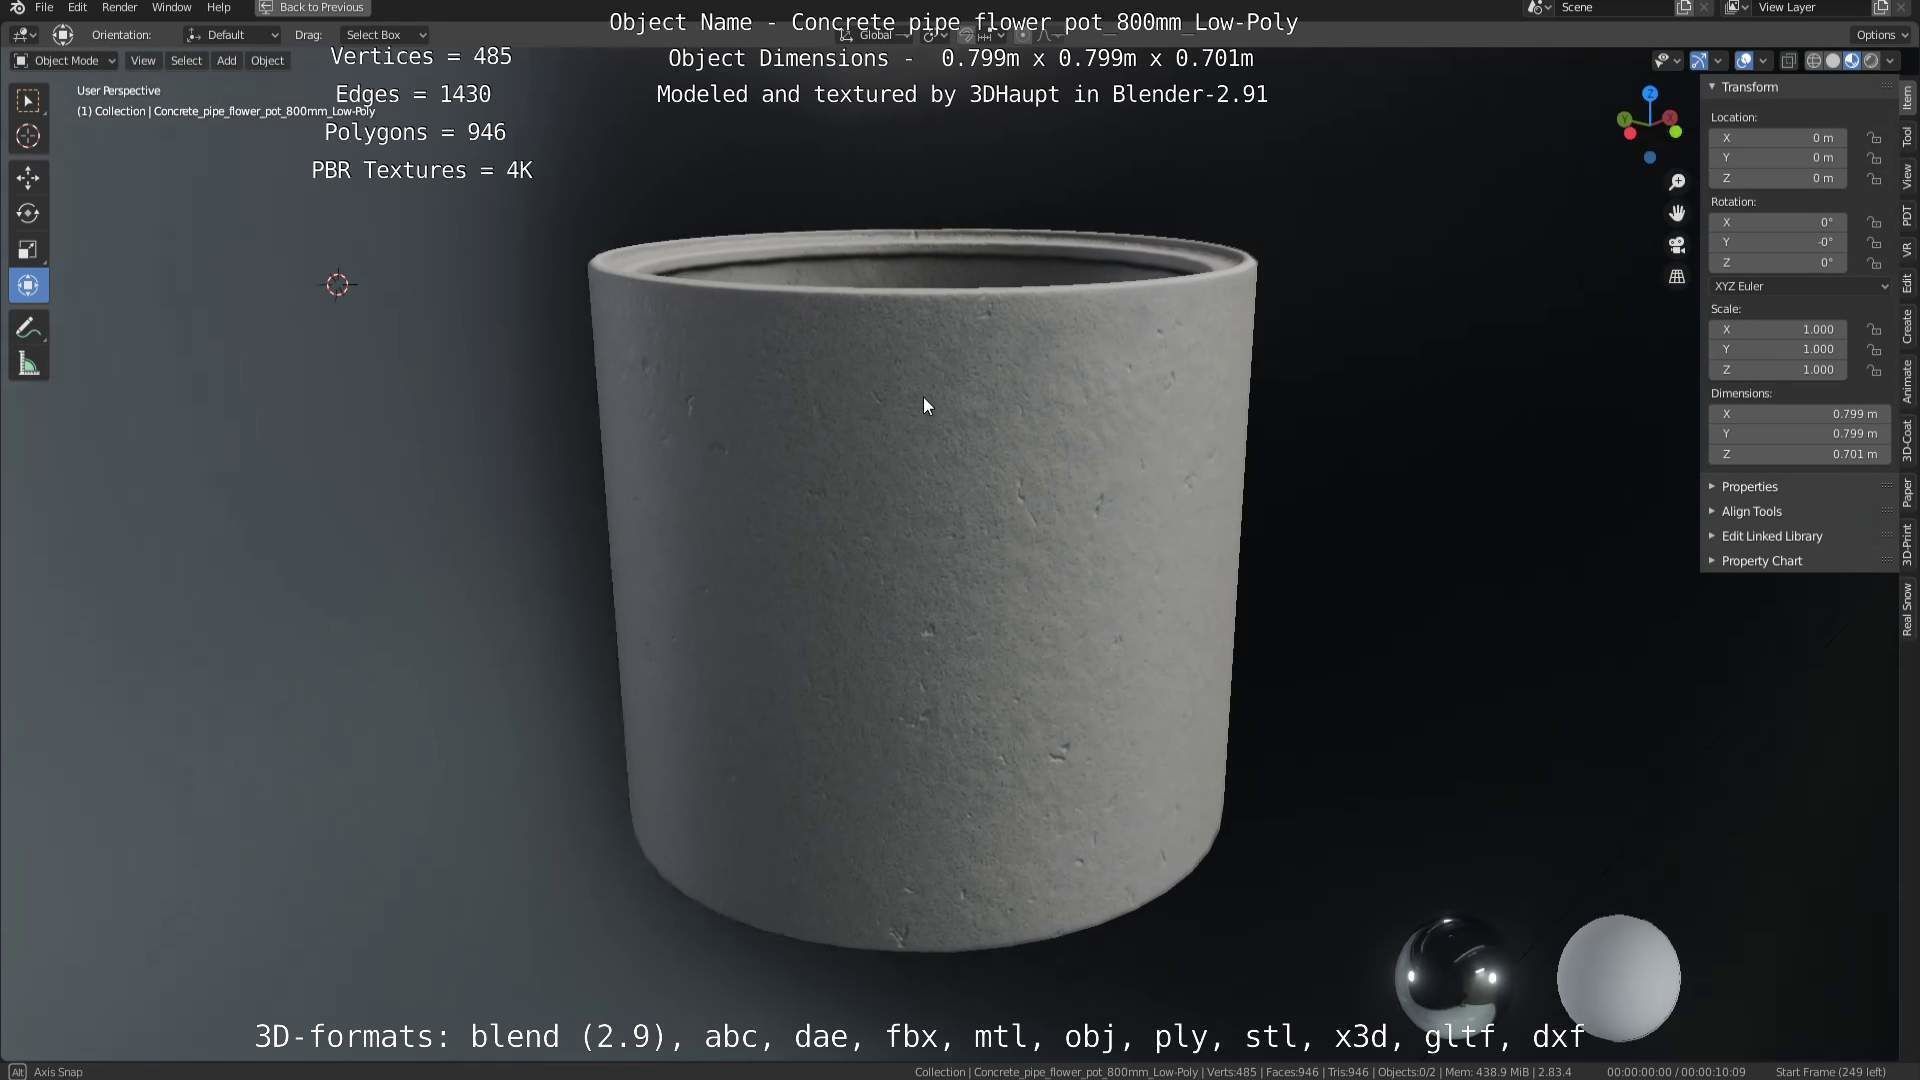This screenshot has height=1080, width=1920.
Task: Switch to material preview shading
Action: point(1851,61)
